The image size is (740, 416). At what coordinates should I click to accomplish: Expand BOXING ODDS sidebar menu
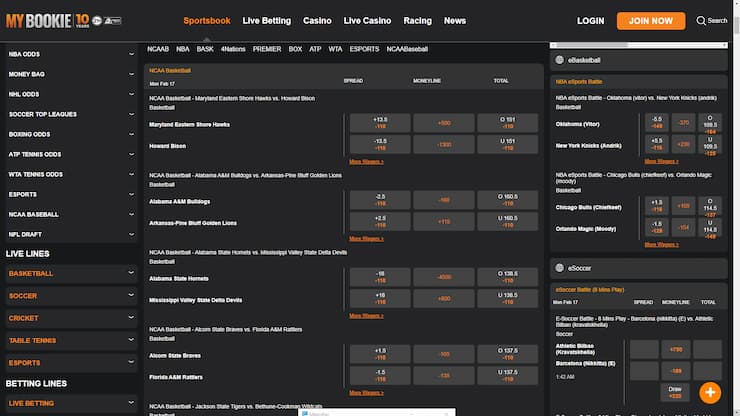pyautogui.click(x=71, y=135)
